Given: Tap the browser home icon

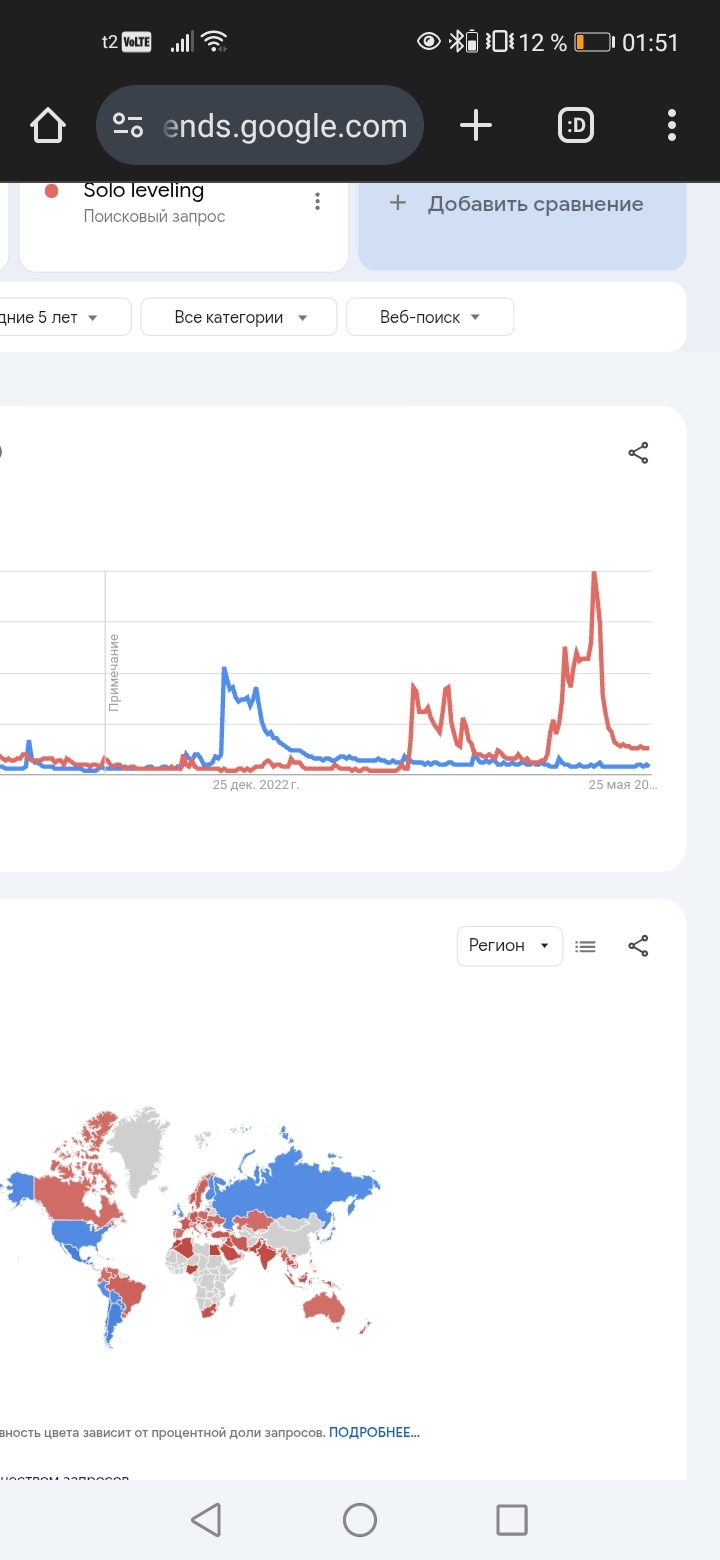Looking at the screenshot, I should [x=47, y=126].
